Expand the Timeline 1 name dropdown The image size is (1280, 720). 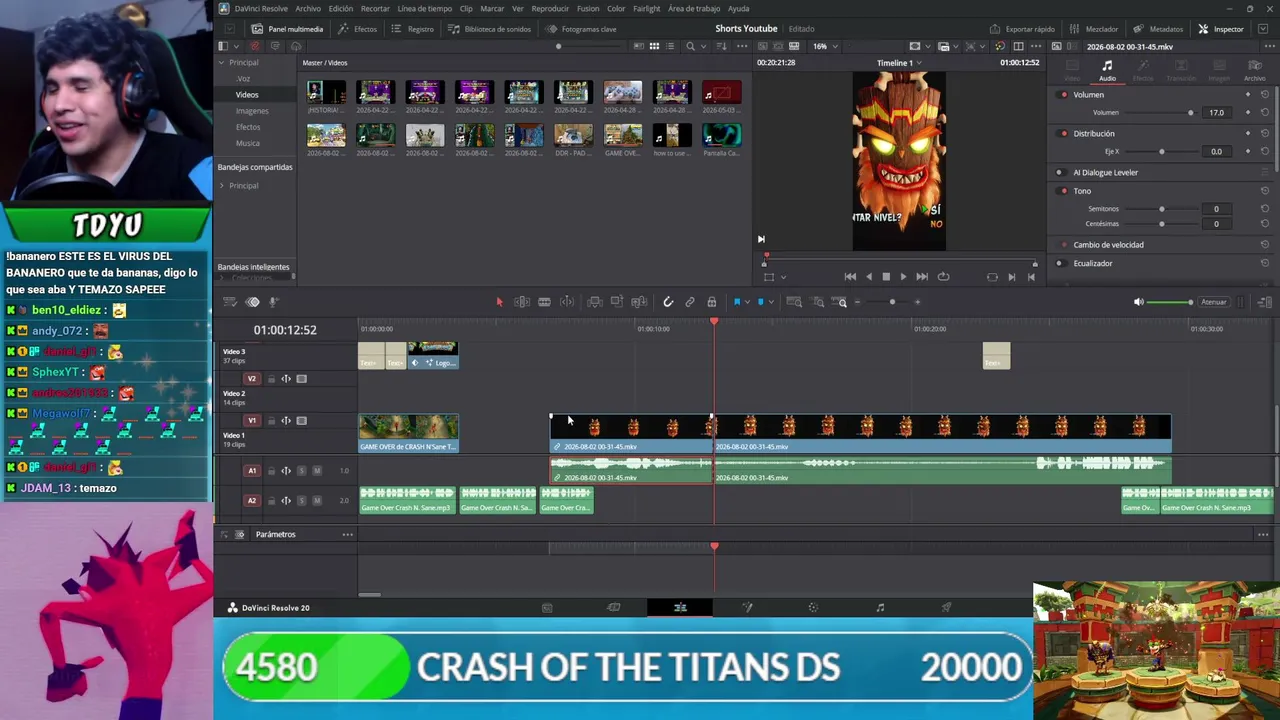click(x=919, y=63)
